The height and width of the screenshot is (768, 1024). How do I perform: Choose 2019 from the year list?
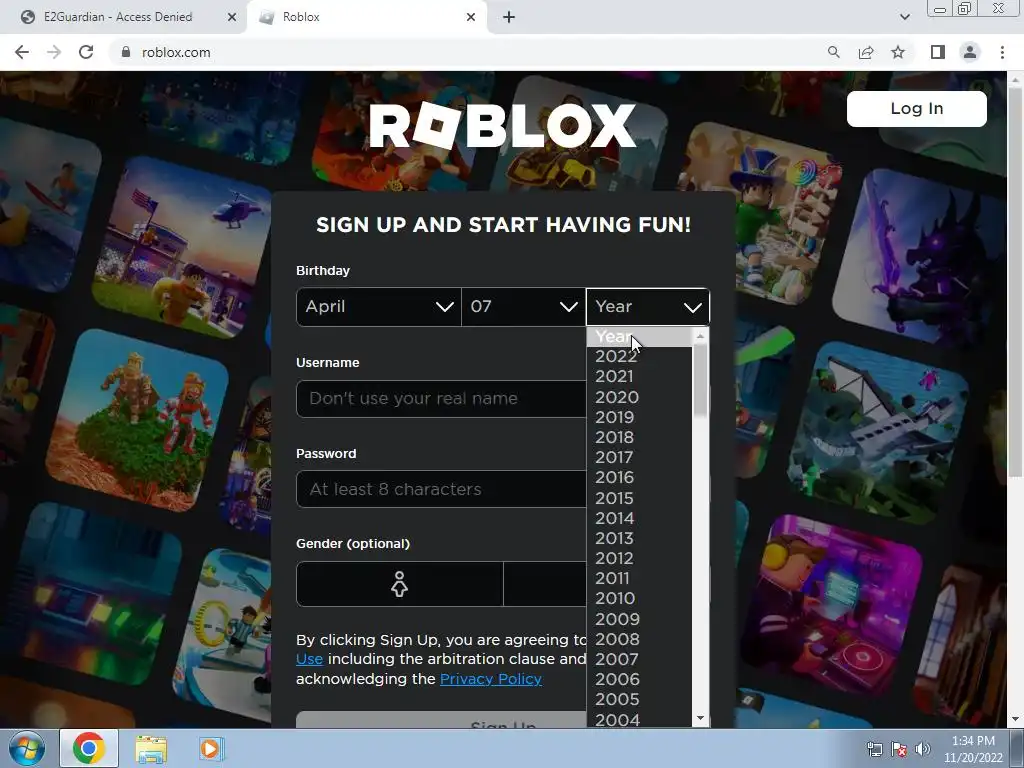(x=639, y=417)
